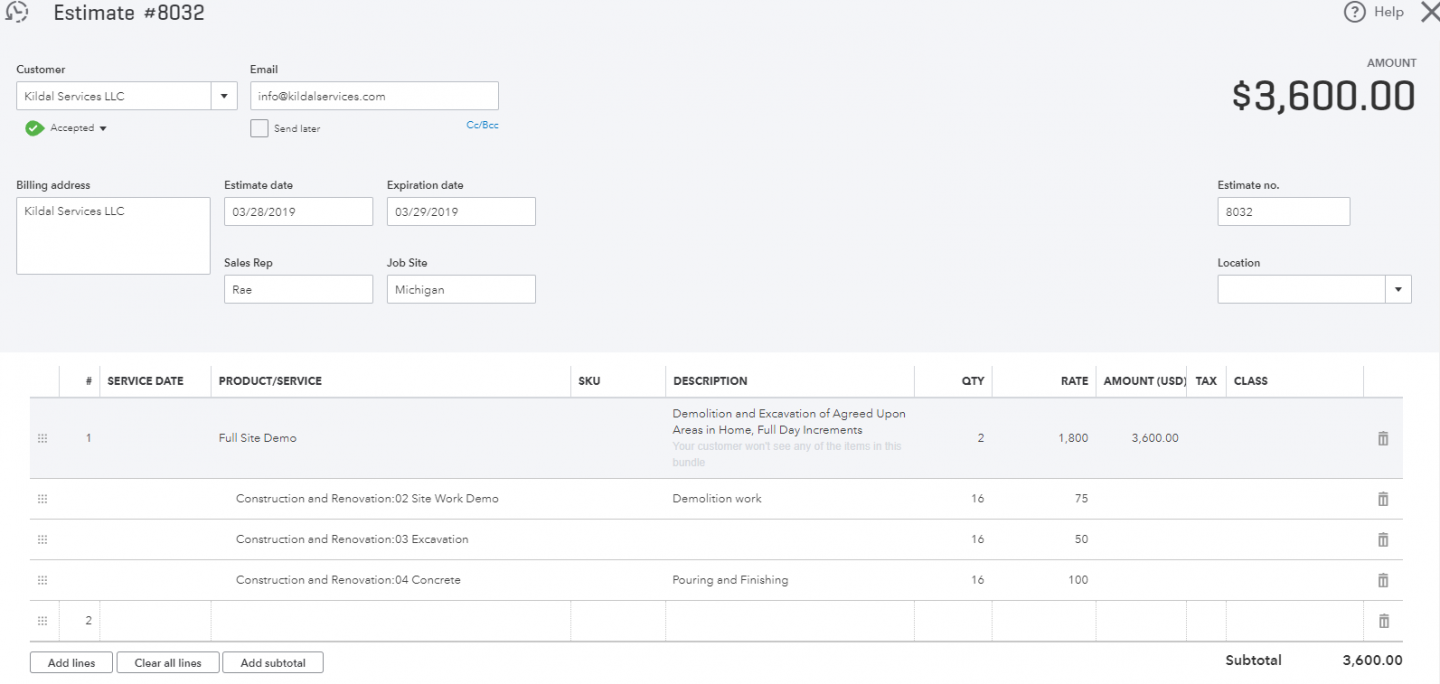This screenshot has width=1440, height=684.
Task: Delete the 02 Site Work Demo line
Action: [1383, 499]
